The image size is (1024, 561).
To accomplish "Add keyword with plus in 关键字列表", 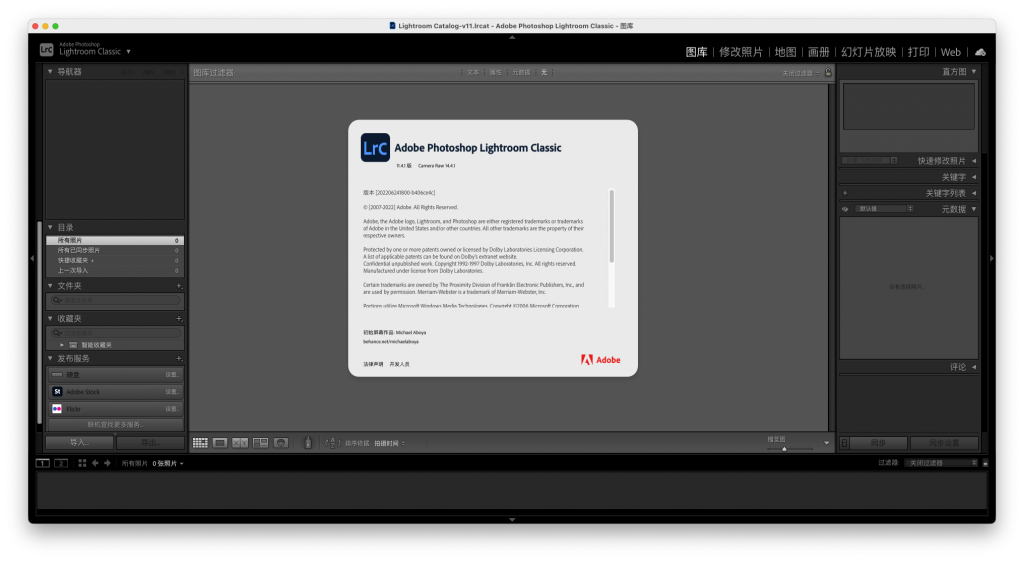I will (845, 193).
